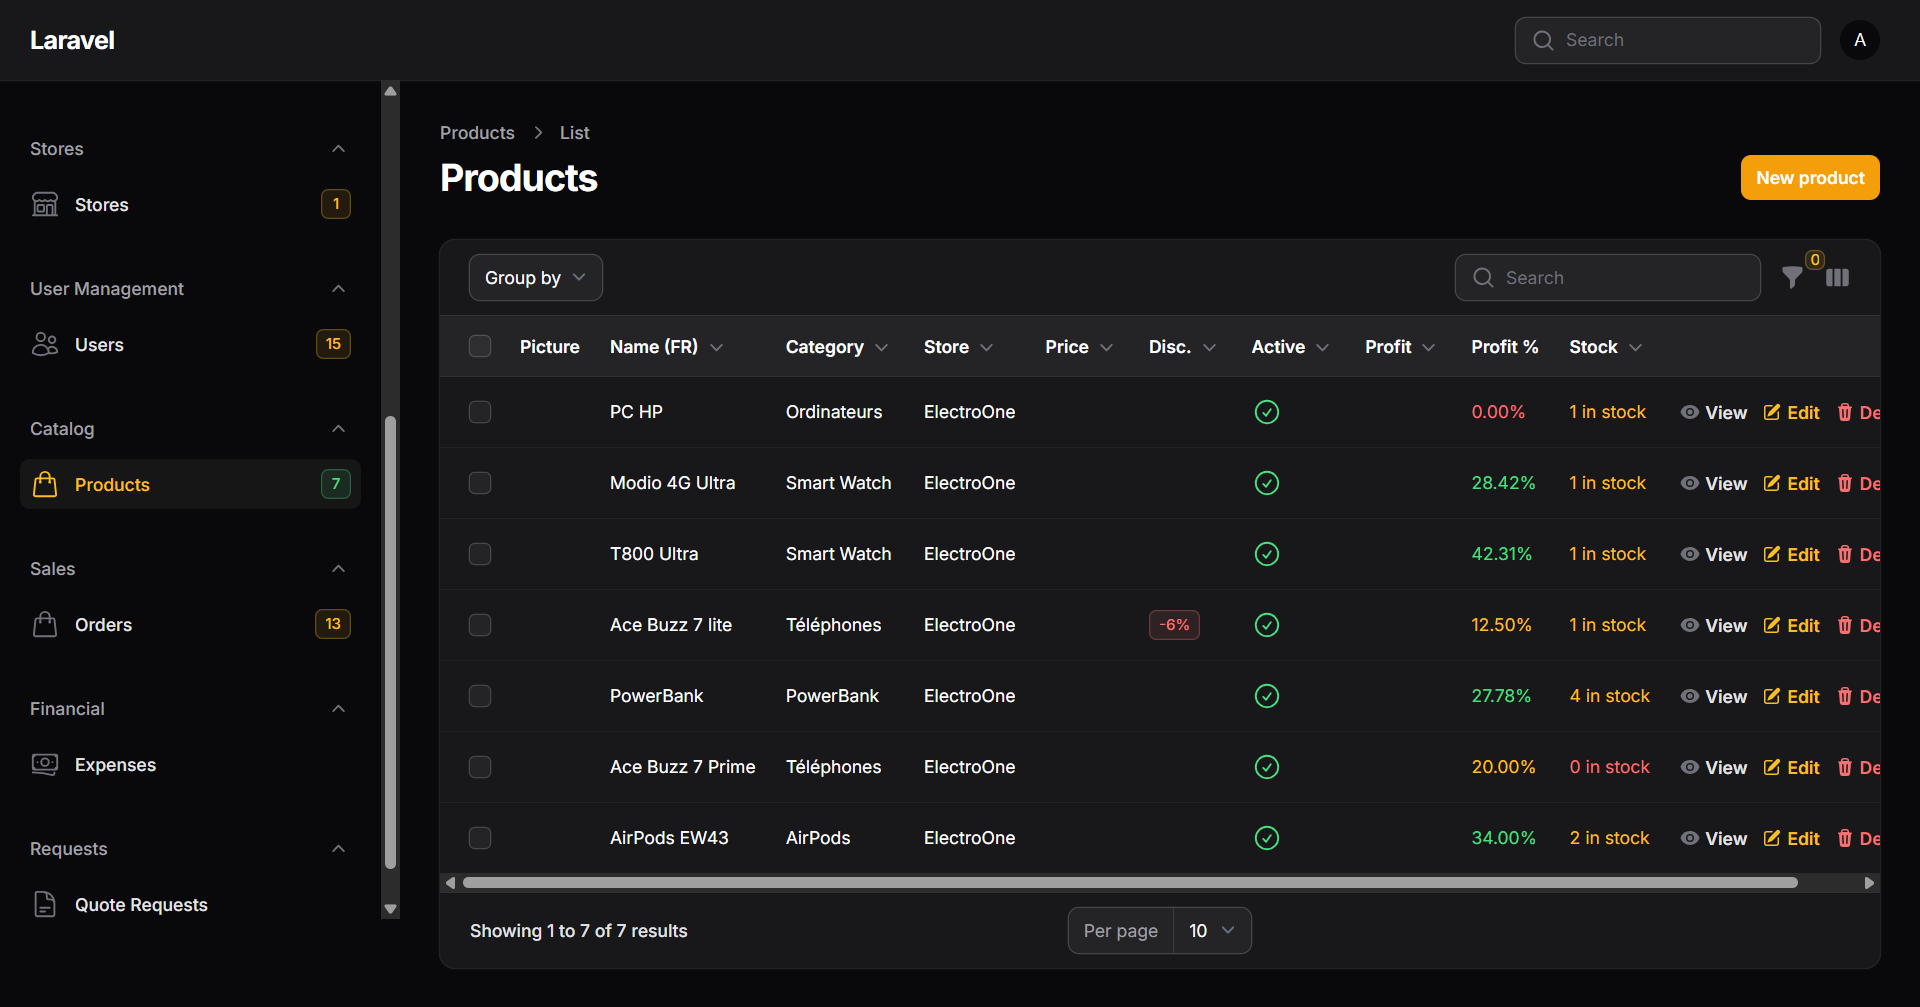Check the checkbox beside PowerBank
The height and width of the screenshot is (1007, 1920).
tap(480, 696)
